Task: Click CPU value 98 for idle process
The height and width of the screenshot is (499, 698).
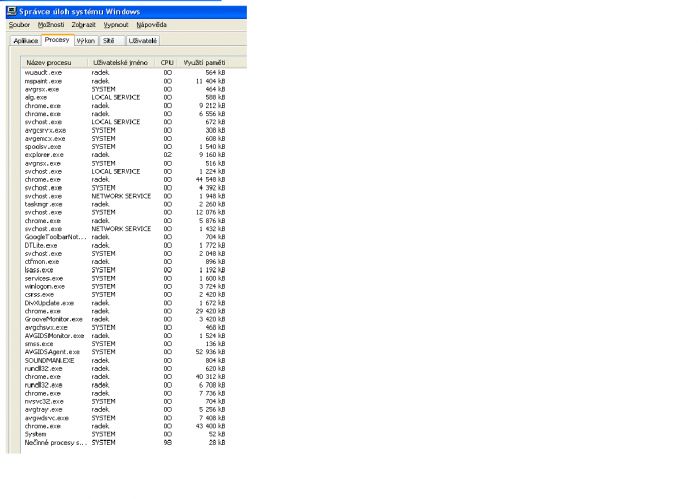Action: tap(167, 443)
